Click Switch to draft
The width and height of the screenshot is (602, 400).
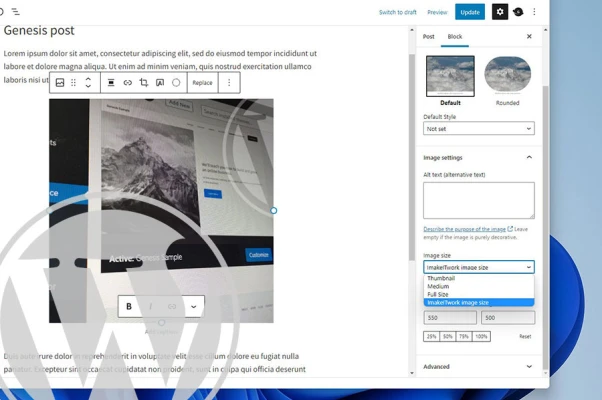(x=398, y=12)
